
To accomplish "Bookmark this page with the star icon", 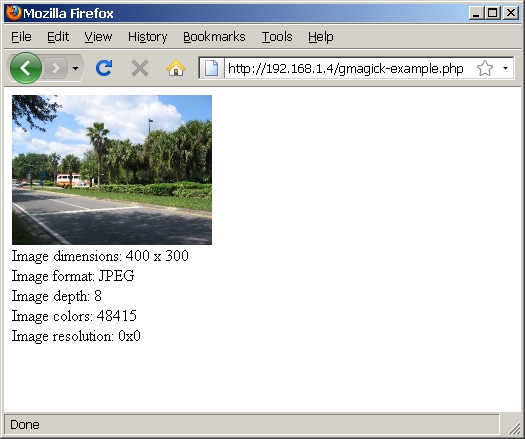I will [x=484, y=68].
